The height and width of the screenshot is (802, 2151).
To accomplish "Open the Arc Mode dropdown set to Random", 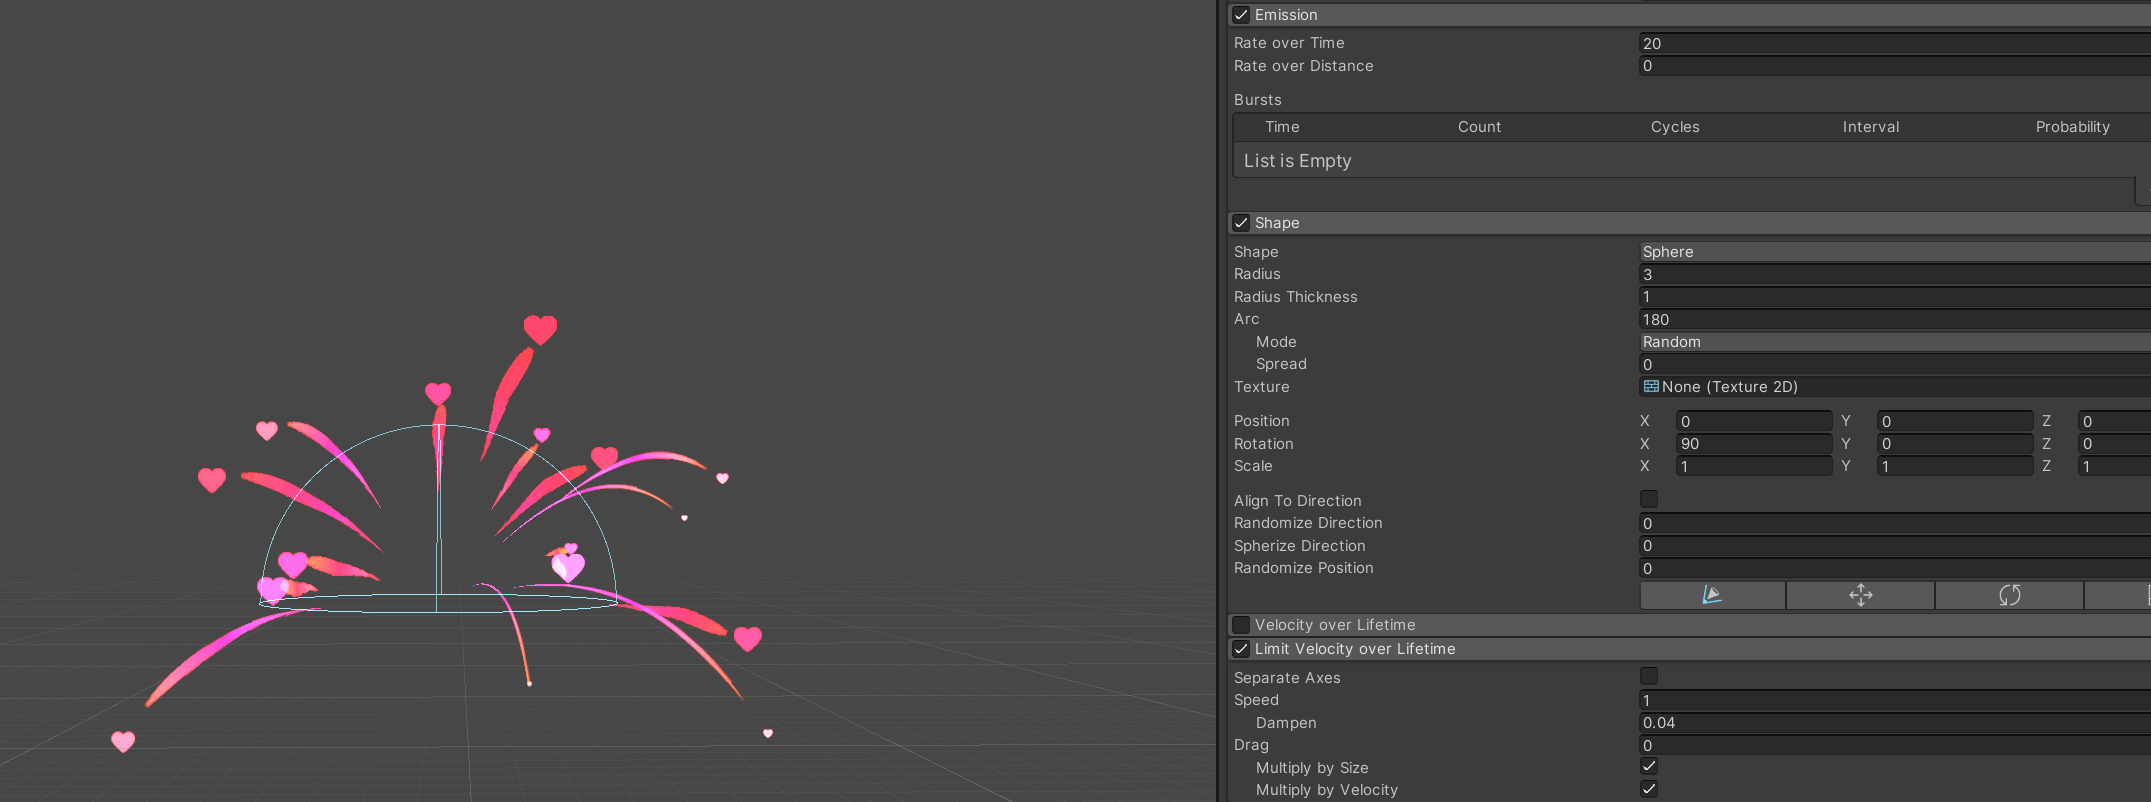I will pos(1890,342).
